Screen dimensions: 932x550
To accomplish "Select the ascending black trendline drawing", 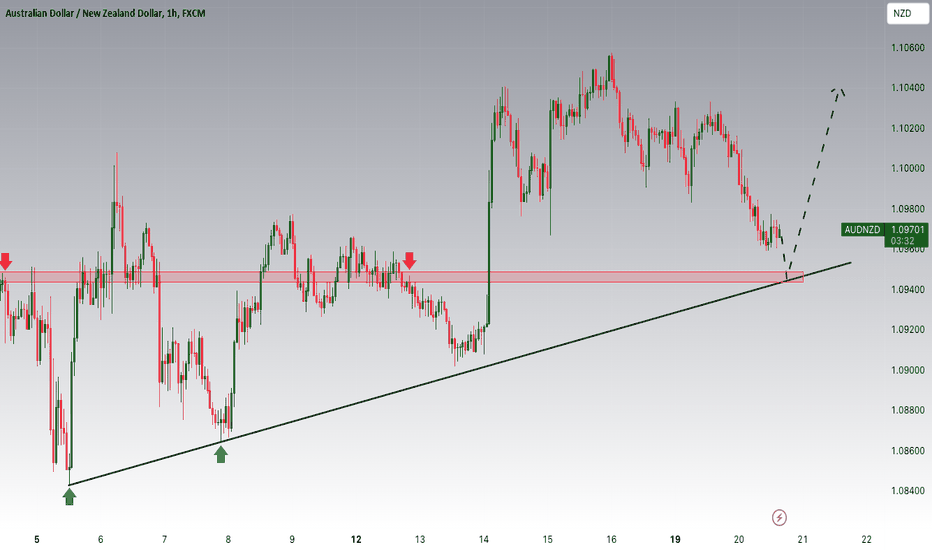I will [x=460, y=373].
